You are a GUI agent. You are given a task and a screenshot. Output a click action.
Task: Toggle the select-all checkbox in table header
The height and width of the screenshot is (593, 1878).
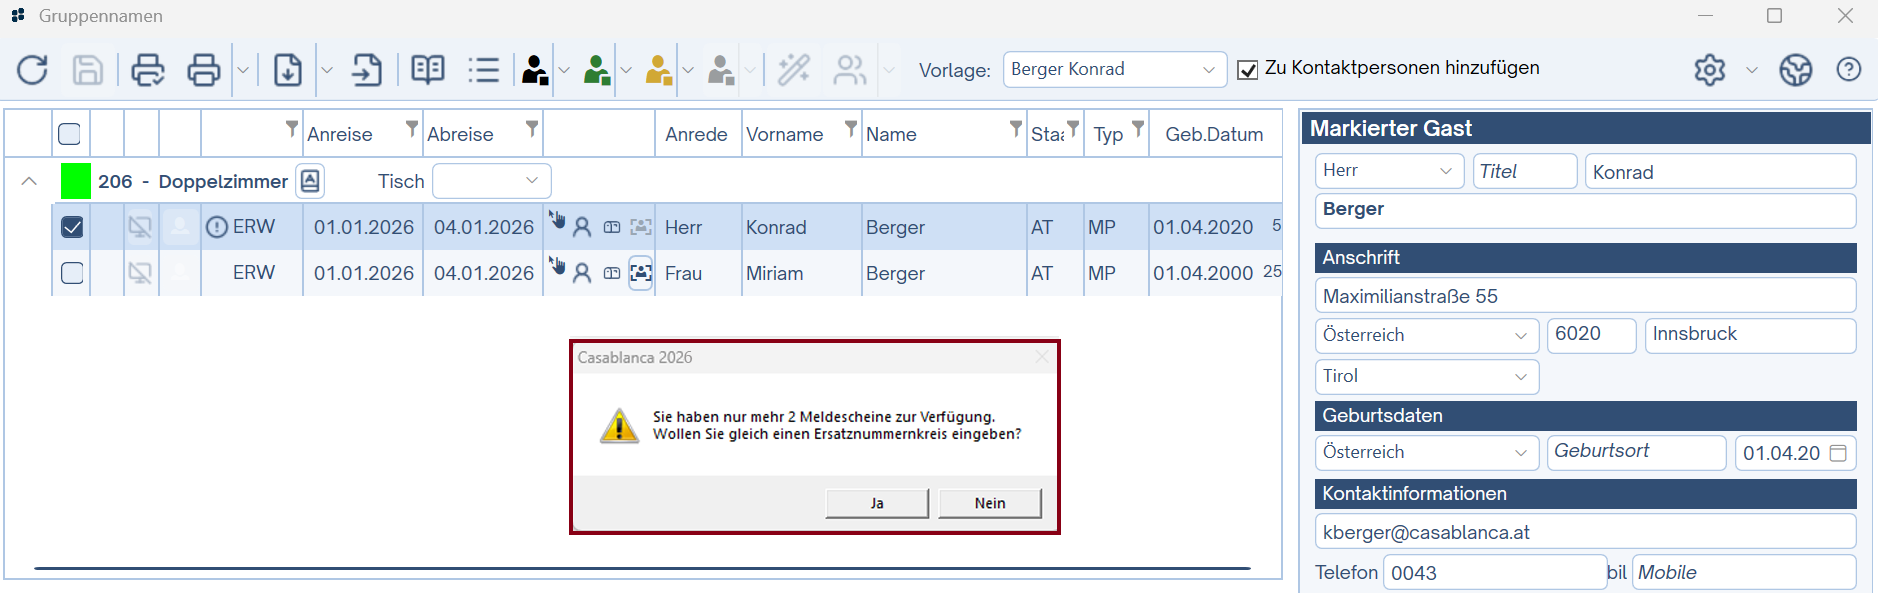pyautogui.click(x=70, y=134)
